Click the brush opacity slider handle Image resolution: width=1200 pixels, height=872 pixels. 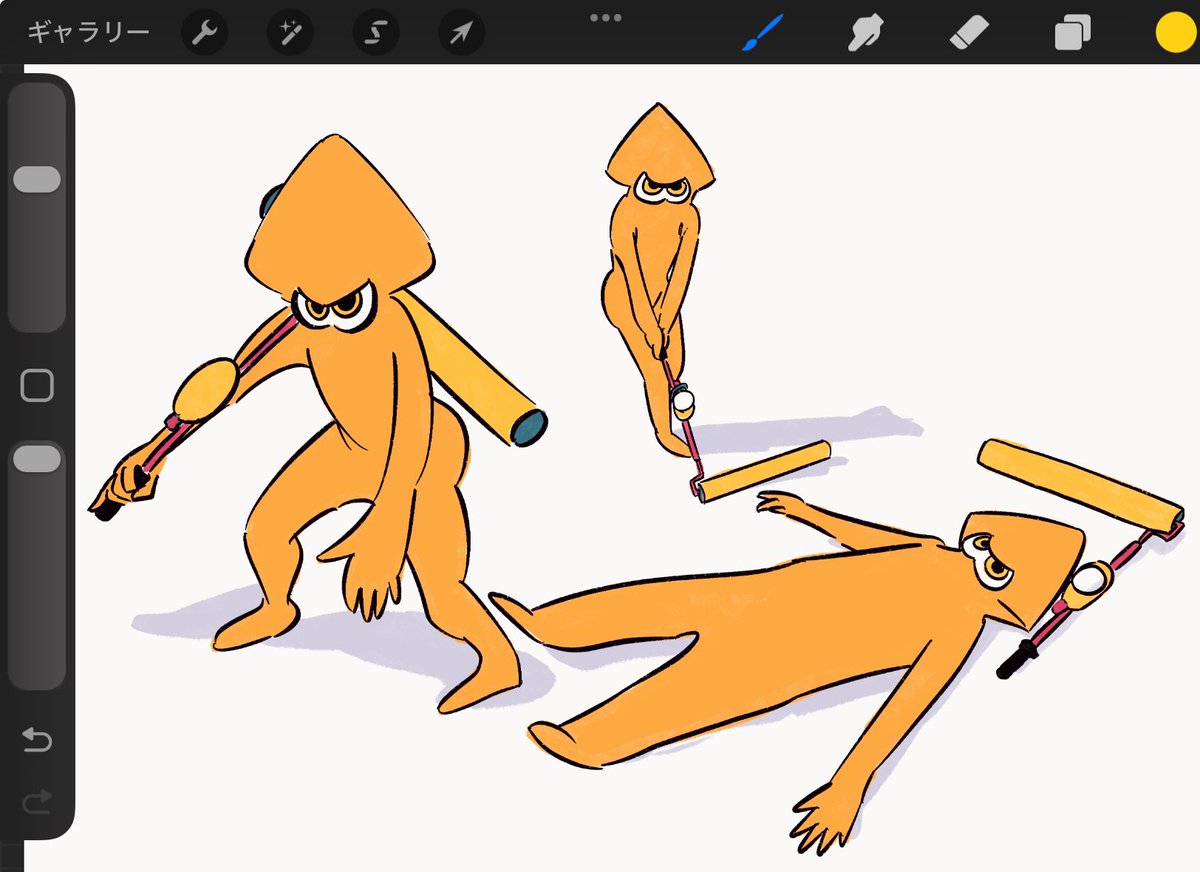37,458
